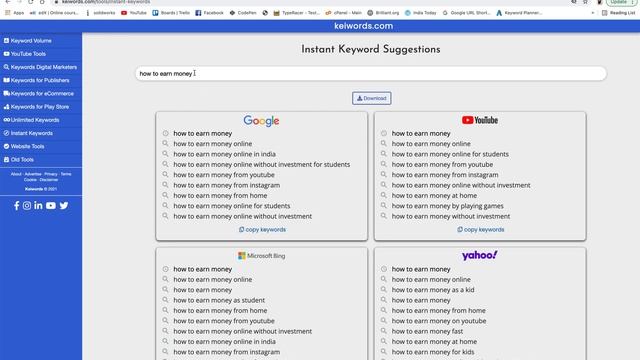640x360 pixels.
Task: Open Keyword Volume in sidebar
Action: [28, 41]
